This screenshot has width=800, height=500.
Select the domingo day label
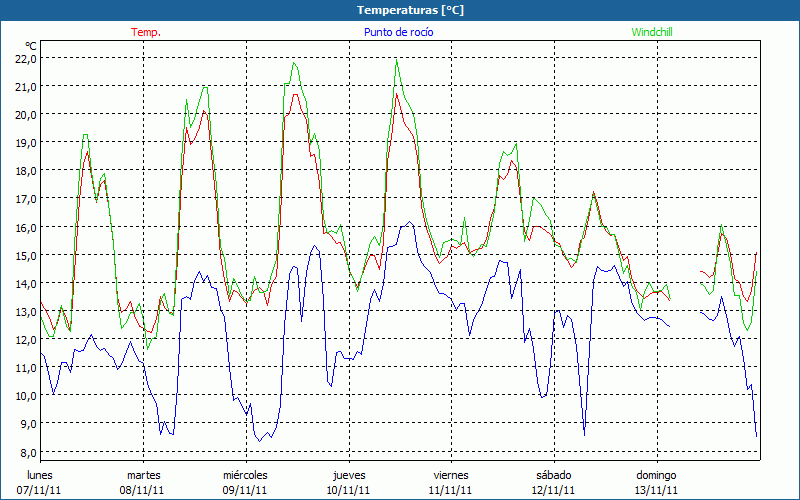(656, 475)
